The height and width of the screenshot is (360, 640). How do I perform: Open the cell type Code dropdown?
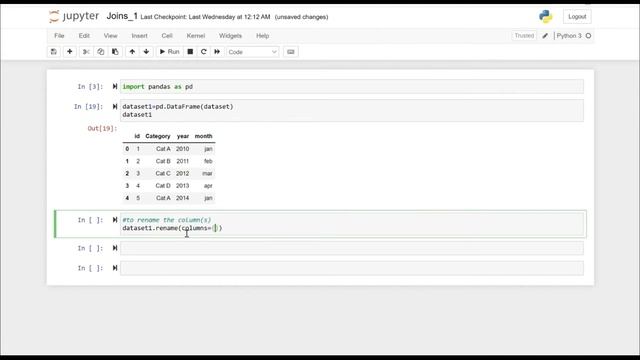tap(253, 52)
